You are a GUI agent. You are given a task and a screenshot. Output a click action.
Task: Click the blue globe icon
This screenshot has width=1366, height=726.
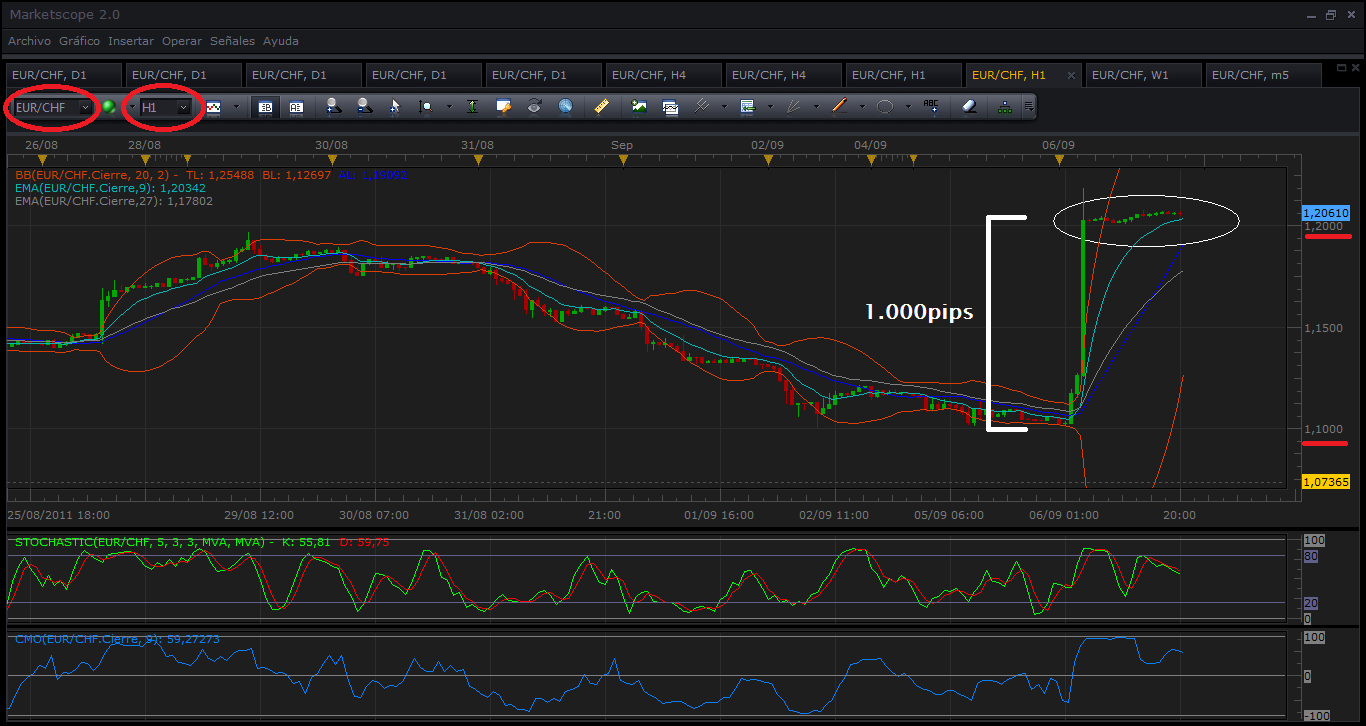(x=566, y=107)
